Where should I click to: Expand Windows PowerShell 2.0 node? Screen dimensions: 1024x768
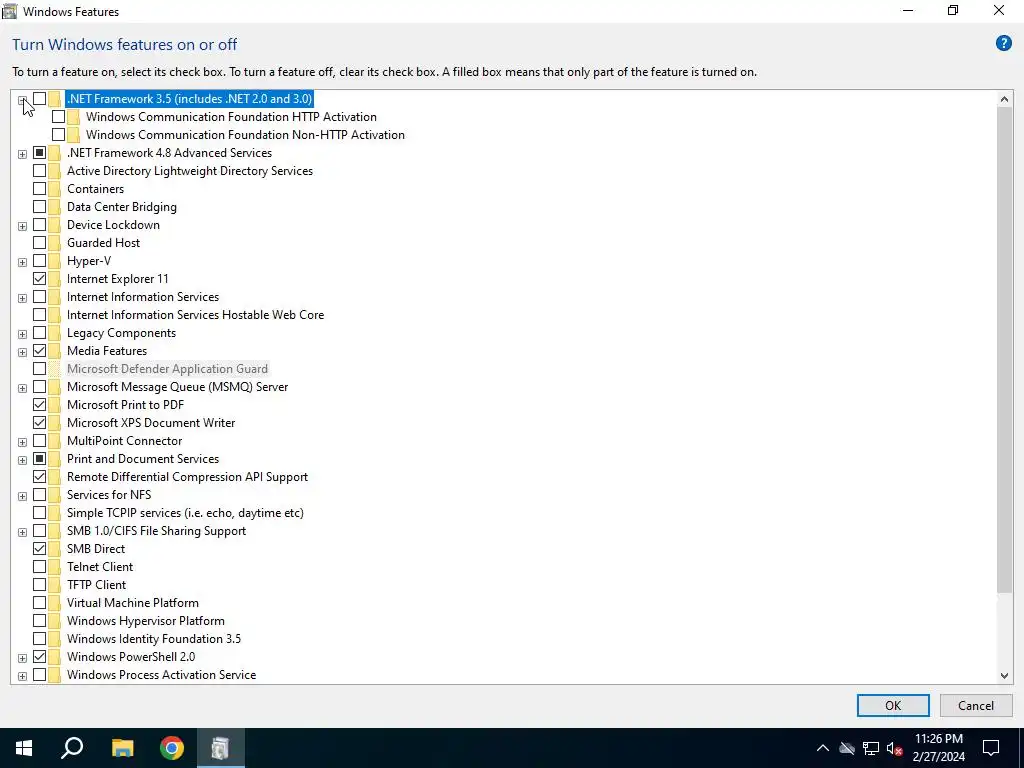point(22,658)
